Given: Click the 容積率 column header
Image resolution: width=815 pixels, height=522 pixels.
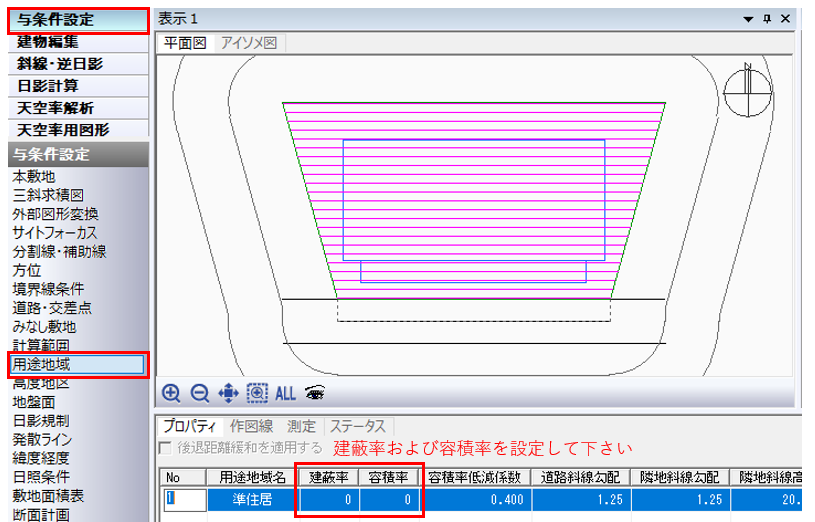Looking at the screenshot, I should click(x=388, y=477).
